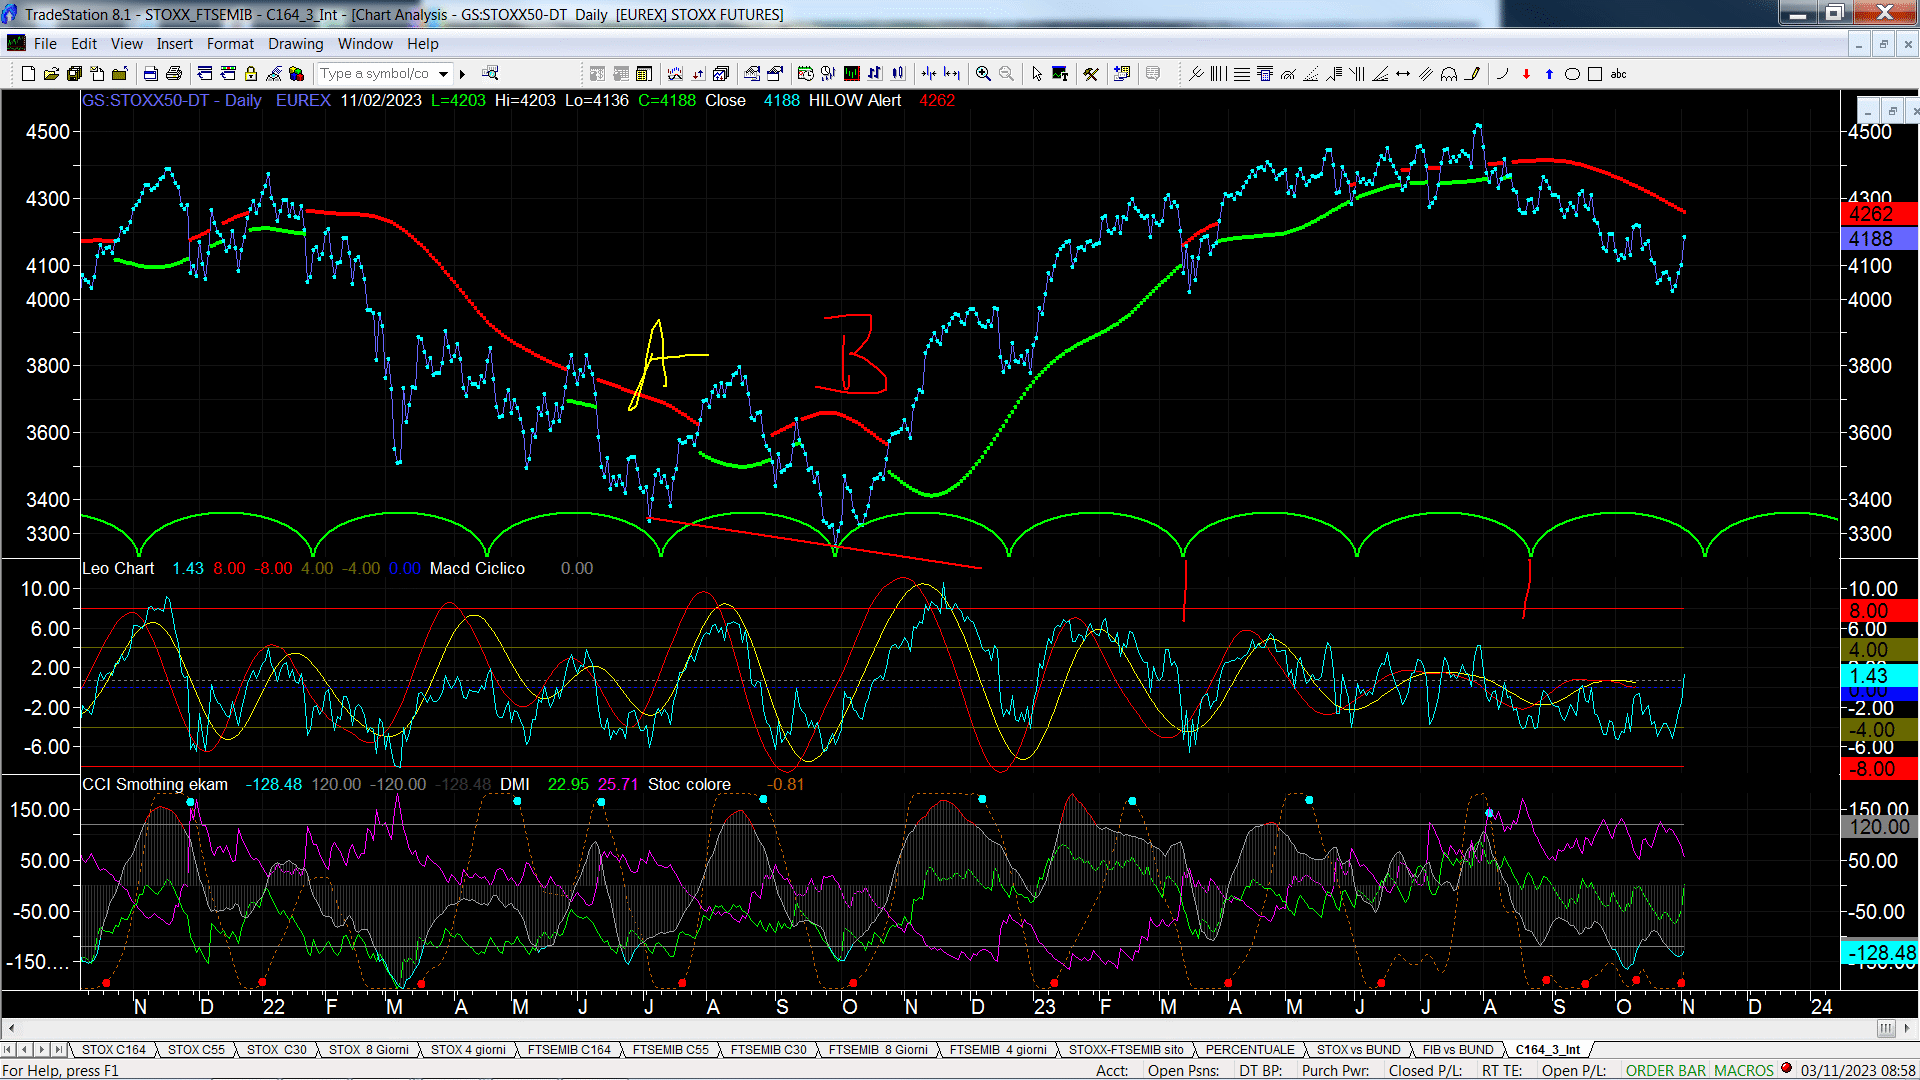Switch to FTSEMIB C164 tab
The width and height of the screenshot is (1920, 1080).
(x=569, y=1049)
